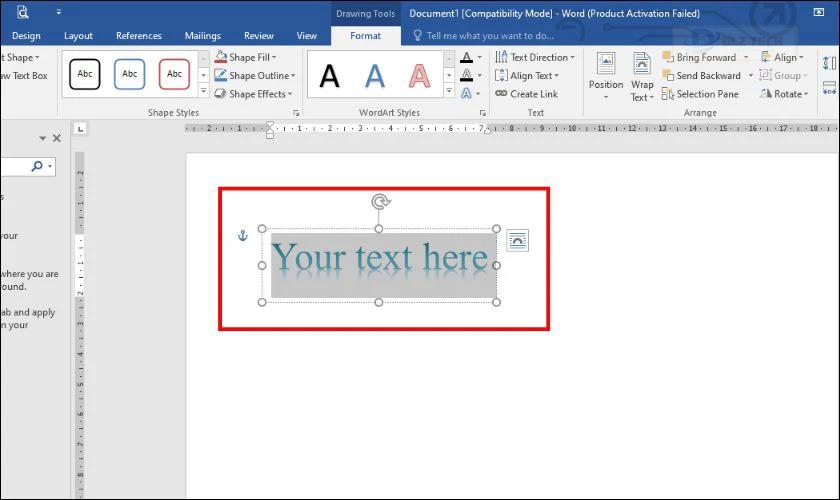Expand the WordArt Styles gallery

(x=449, y=91)
